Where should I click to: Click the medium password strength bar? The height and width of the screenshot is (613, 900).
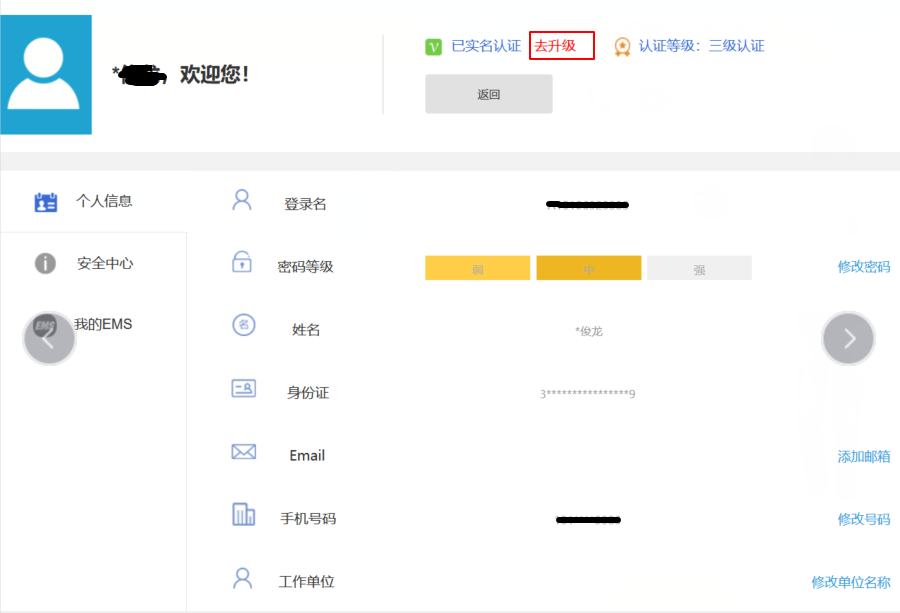pyautogui.click(x=588, y=268)
